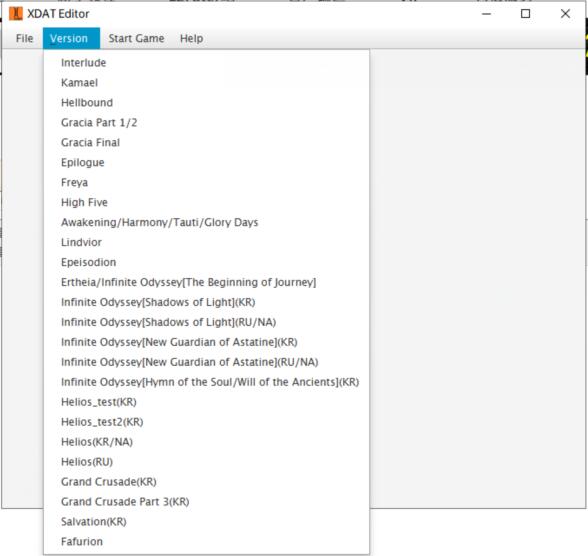The width and height of the screenshot is (588, 556).
Task: Choose the Epilogue version
Action: 206,162
